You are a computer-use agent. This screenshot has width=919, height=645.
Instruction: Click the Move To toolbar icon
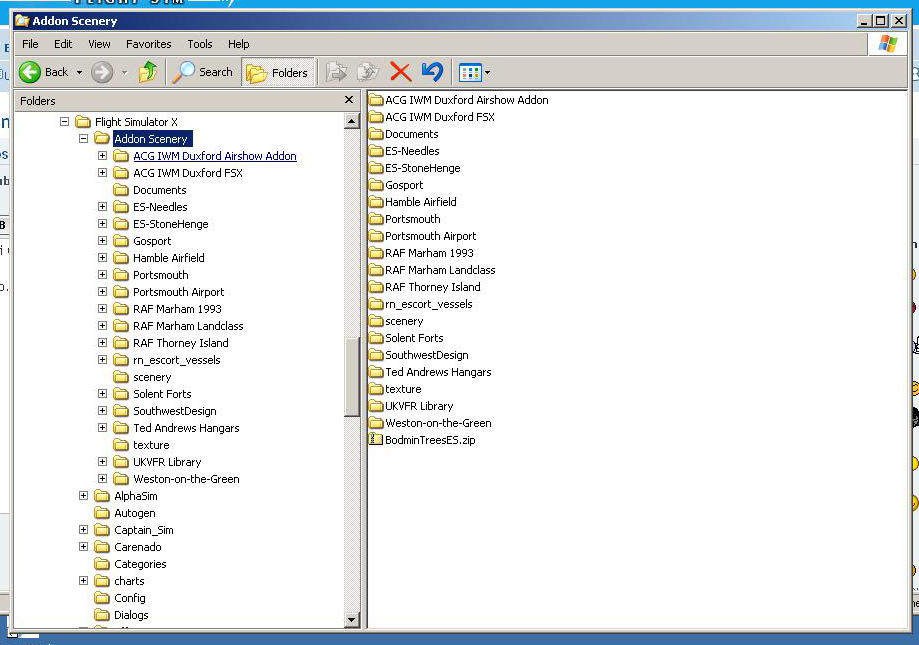click(336, 73)
